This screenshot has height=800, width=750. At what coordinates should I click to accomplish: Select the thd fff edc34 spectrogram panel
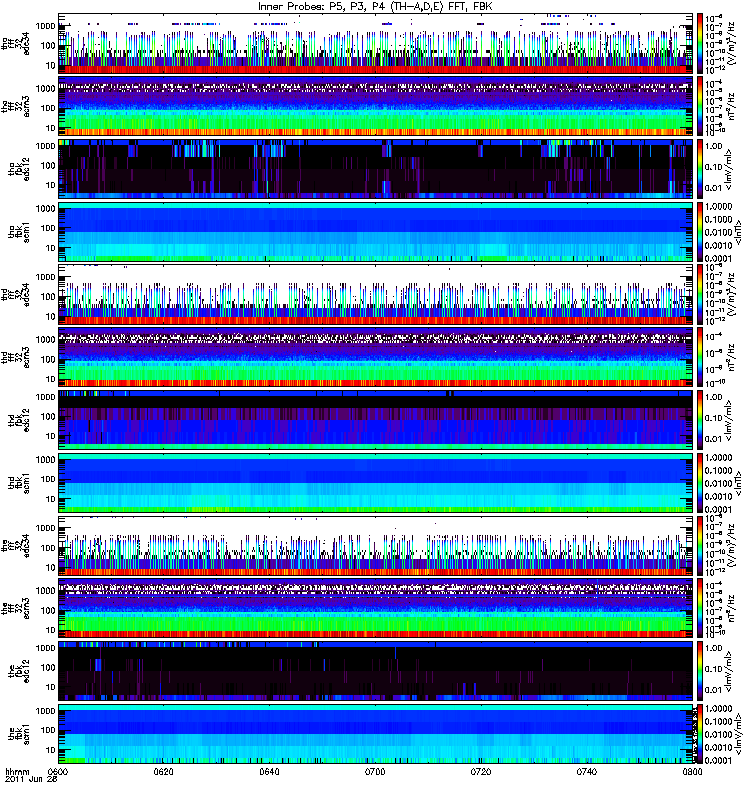[376, 294]
